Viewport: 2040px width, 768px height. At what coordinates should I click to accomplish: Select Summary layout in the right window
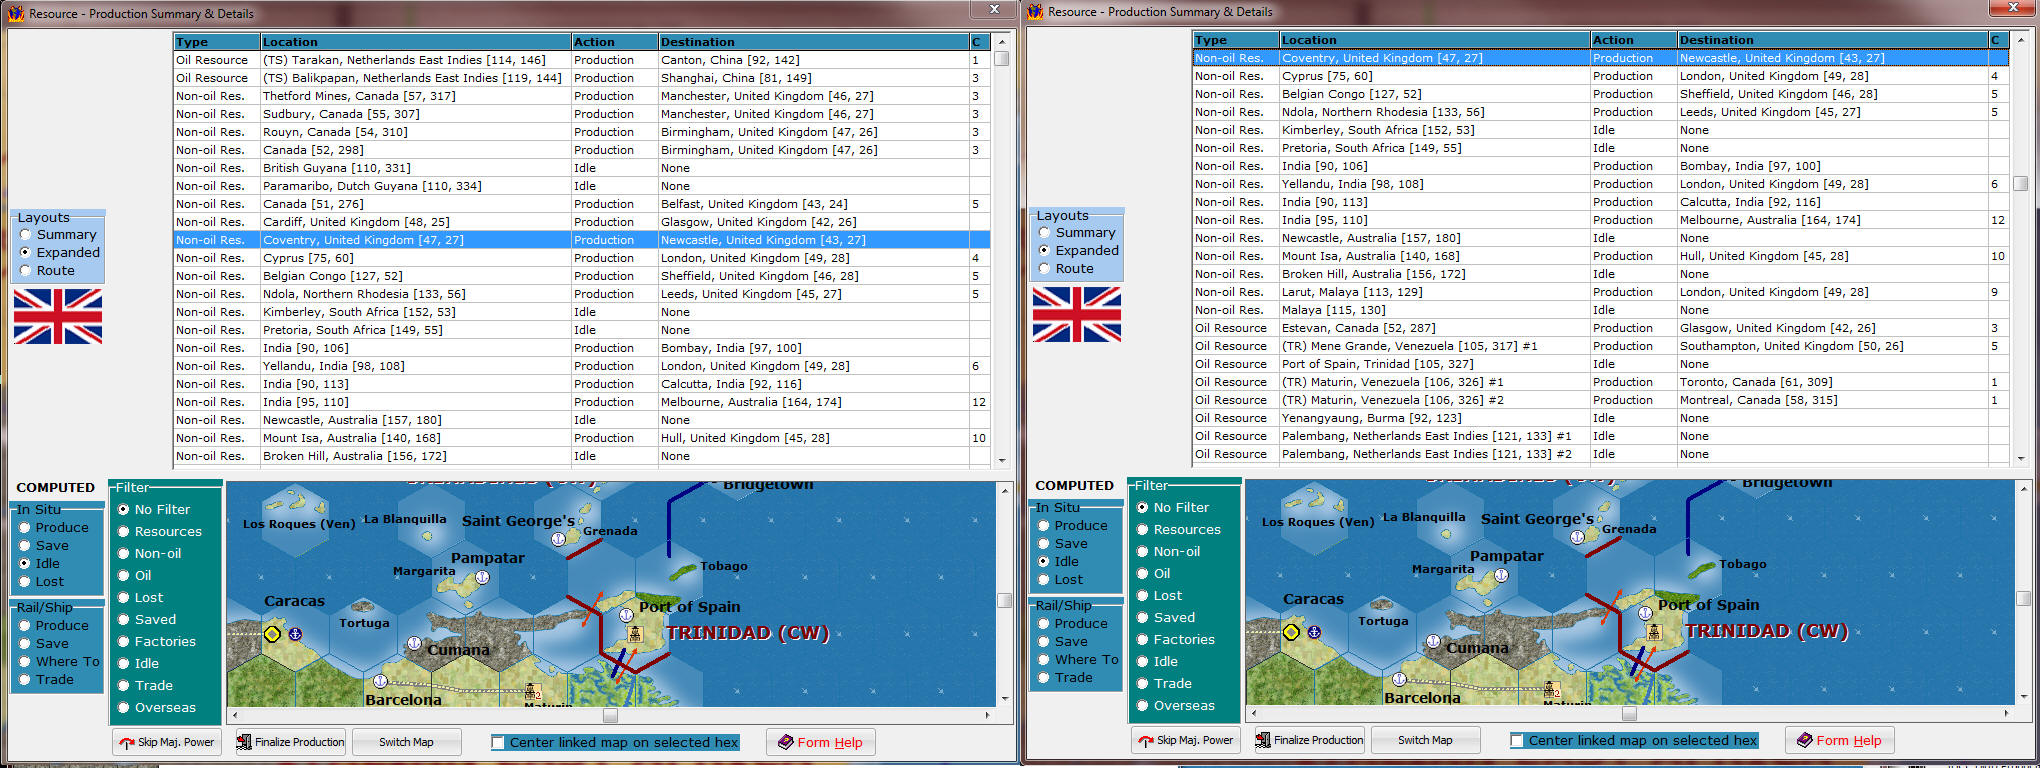point(1045,233)
